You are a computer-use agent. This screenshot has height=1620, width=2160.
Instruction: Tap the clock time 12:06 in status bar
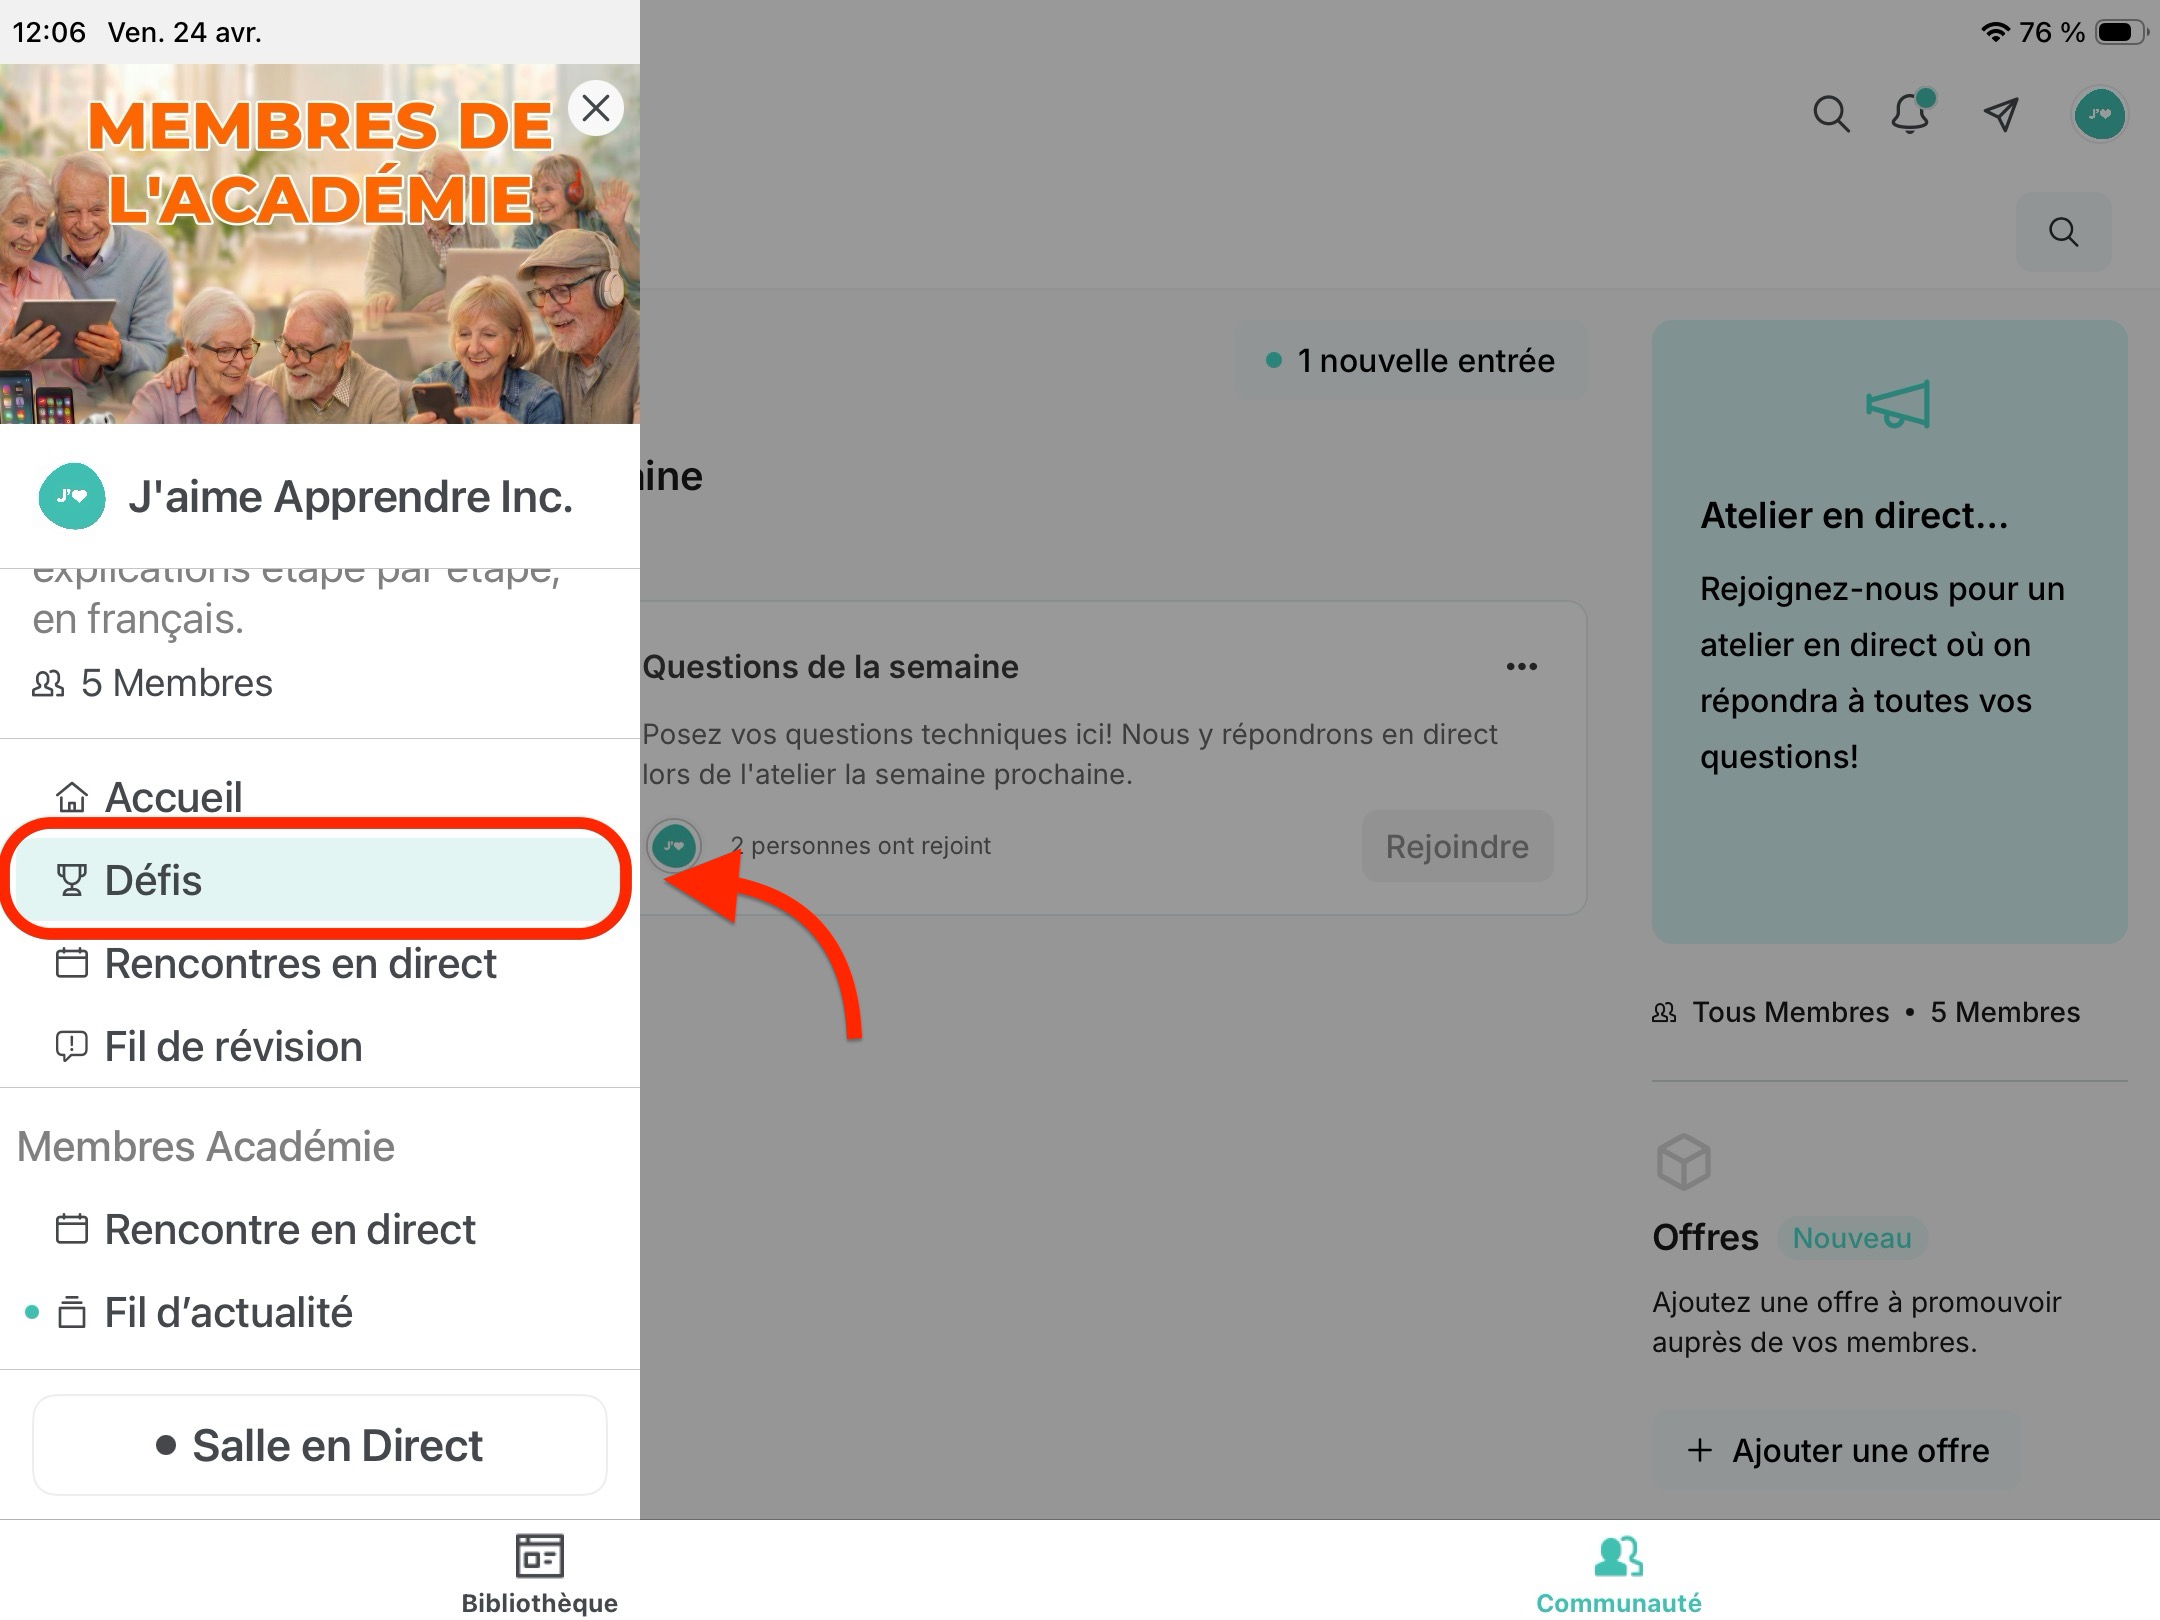[x=49, y=32]
